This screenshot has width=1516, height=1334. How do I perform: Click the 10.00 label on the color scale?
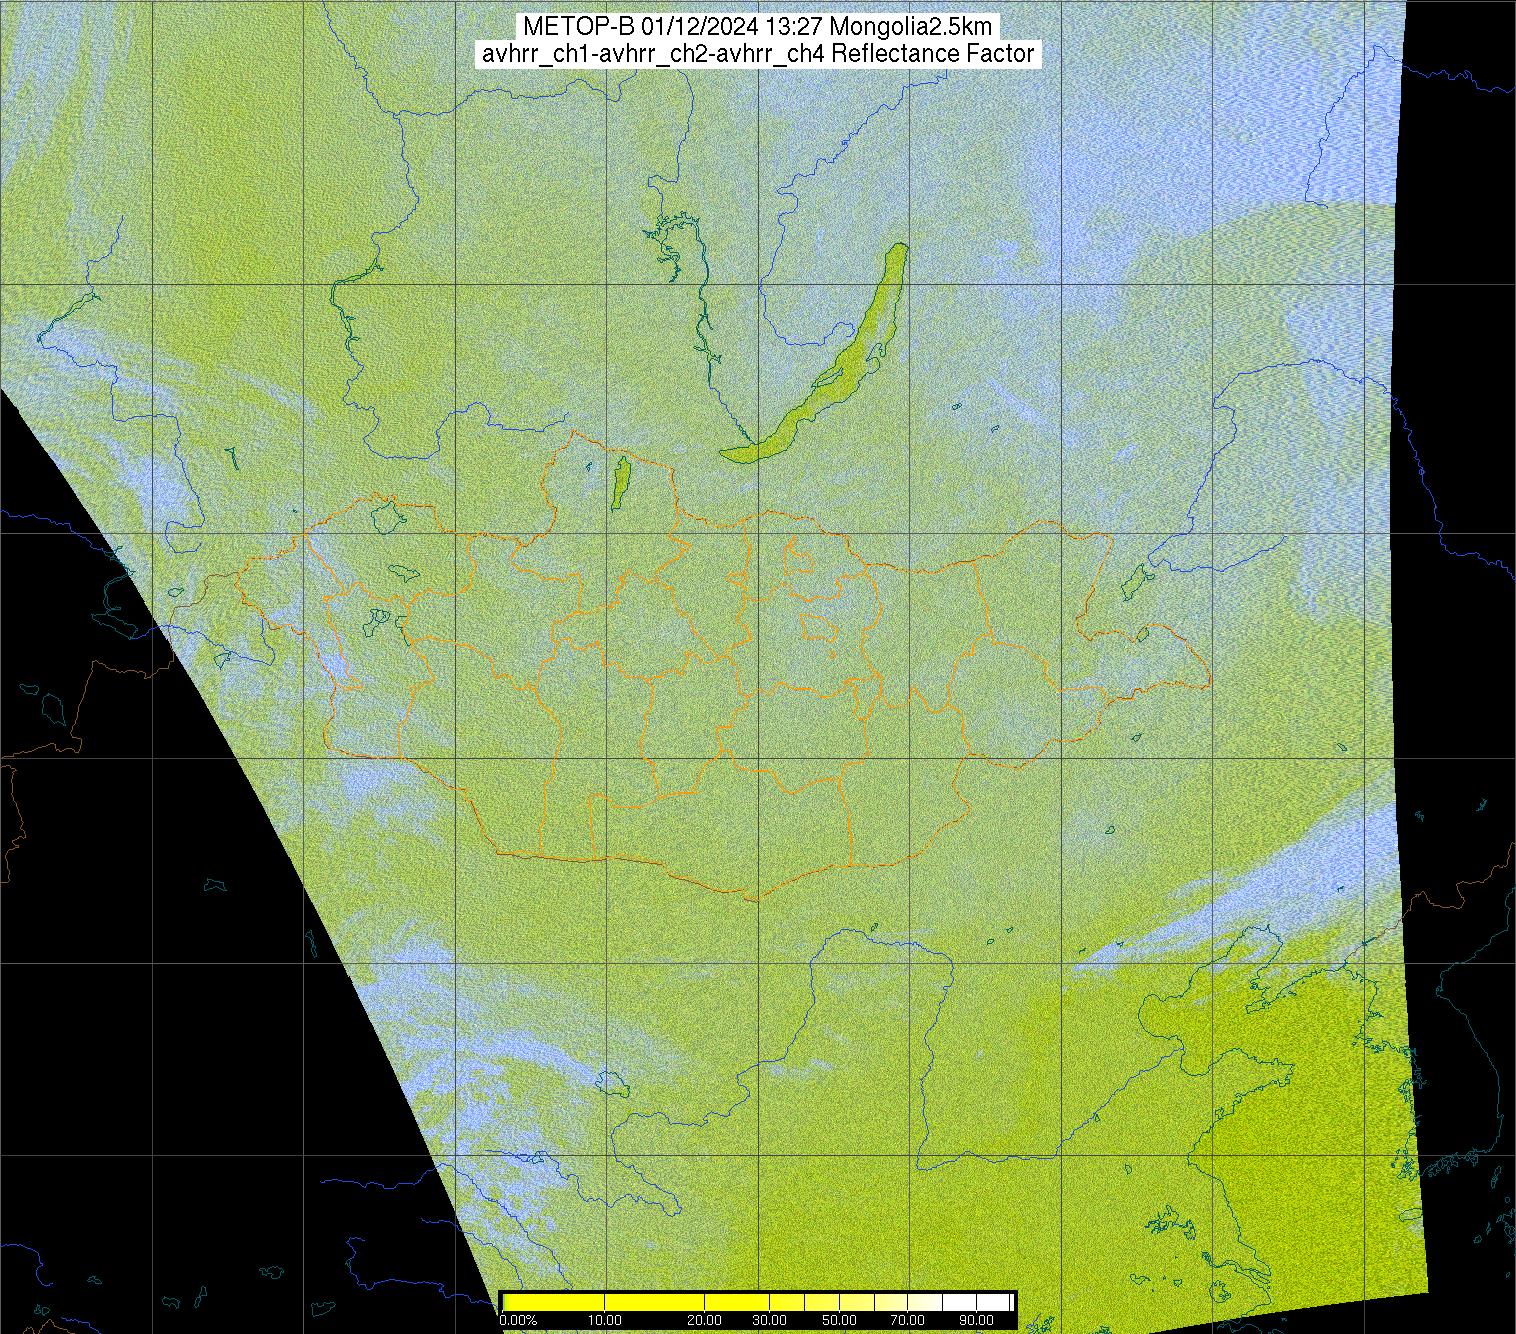tap(606, 1321)
